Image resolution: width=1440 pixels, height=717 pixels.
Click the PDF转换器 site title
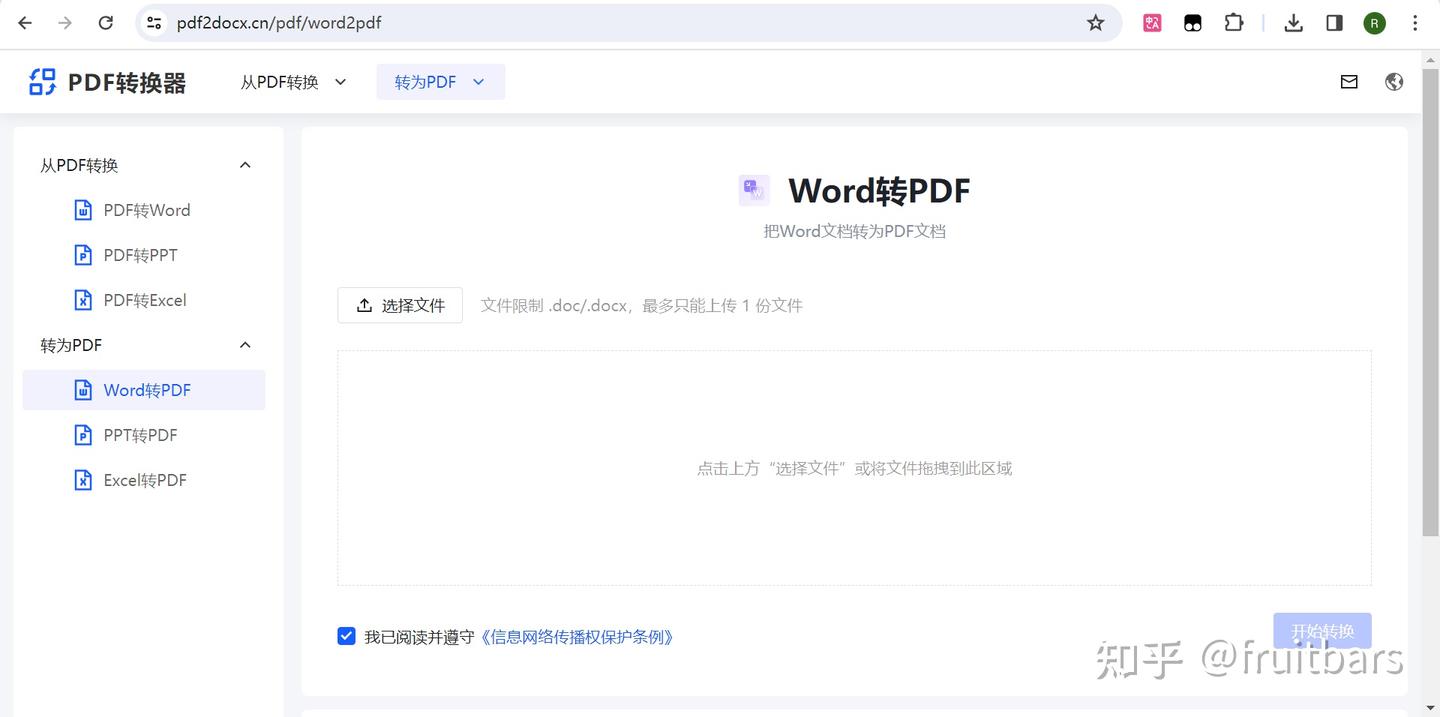coord(127,83)
